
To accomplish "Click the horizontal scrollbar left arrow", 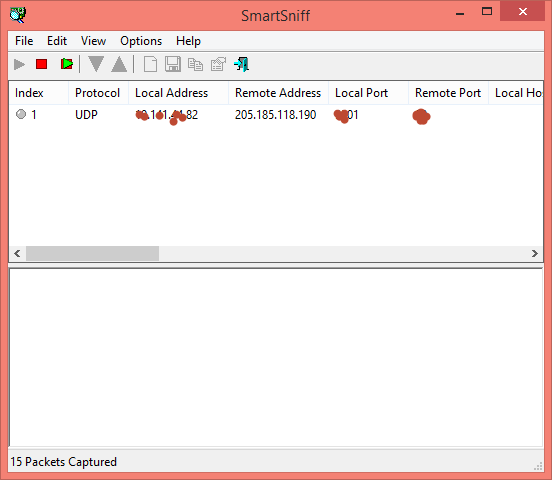I will click(x=17, y=253).
